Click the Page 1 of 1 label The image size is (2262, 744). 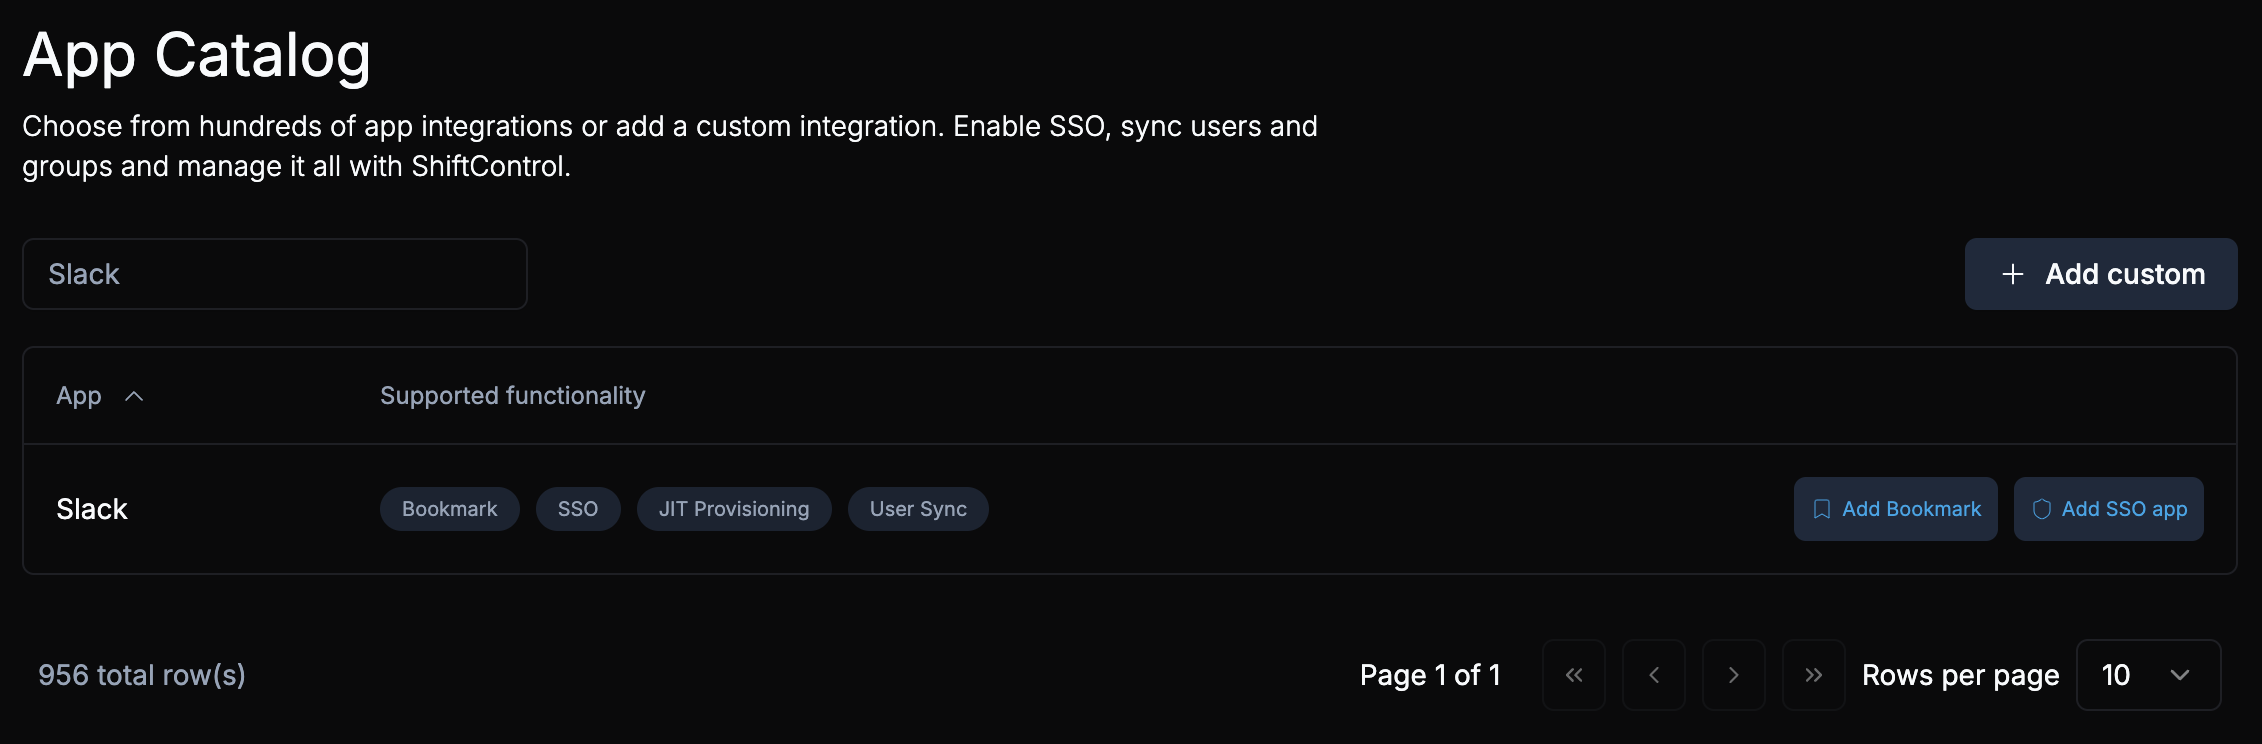(x=1430, y=675)
